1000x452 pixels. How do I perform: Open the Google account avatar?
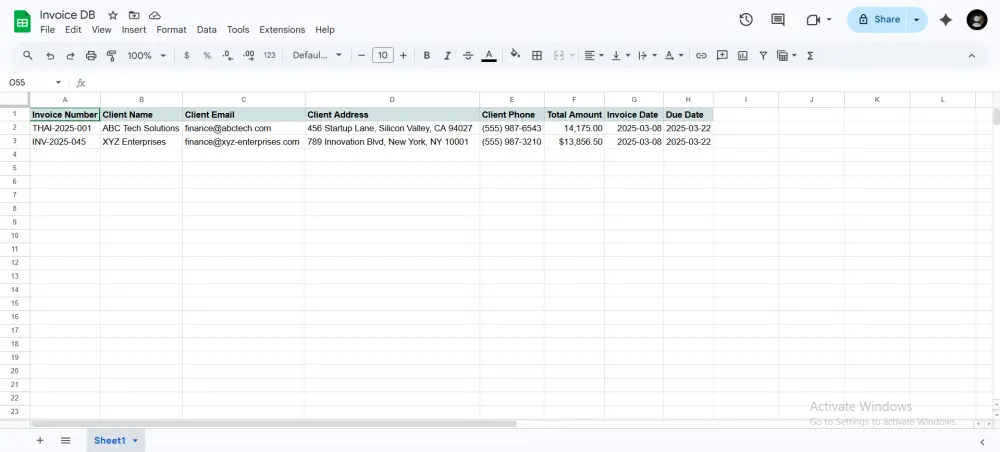(977, 20)
